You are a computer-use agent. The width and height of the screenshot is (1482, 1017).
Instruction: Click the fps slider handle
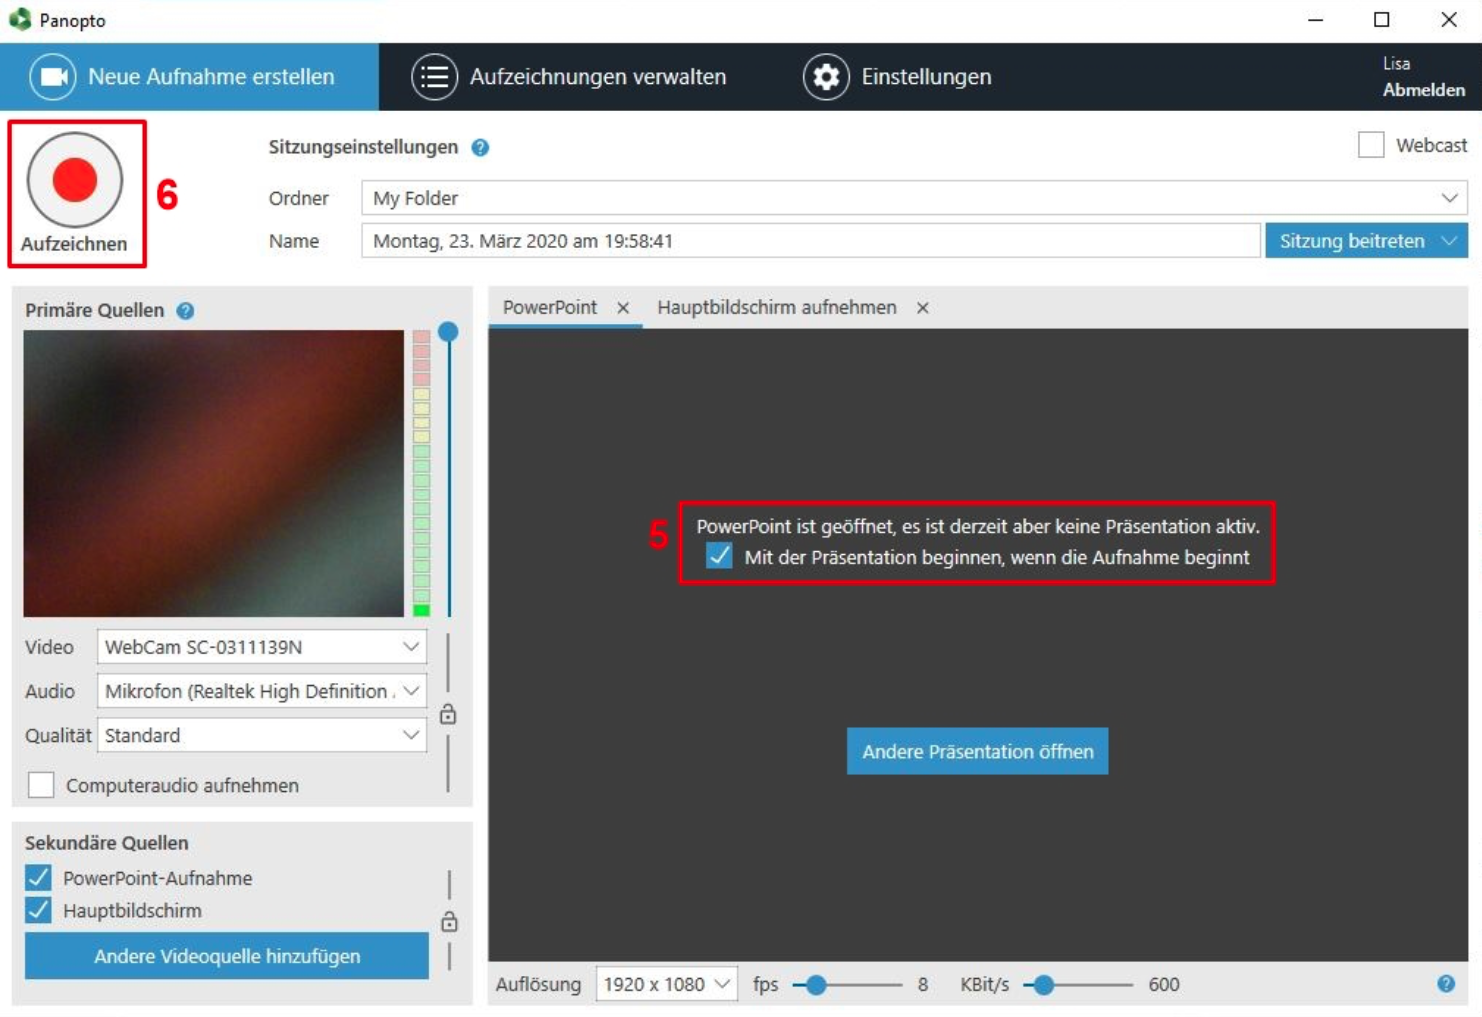pyautogui.click(x=816, y=985)
